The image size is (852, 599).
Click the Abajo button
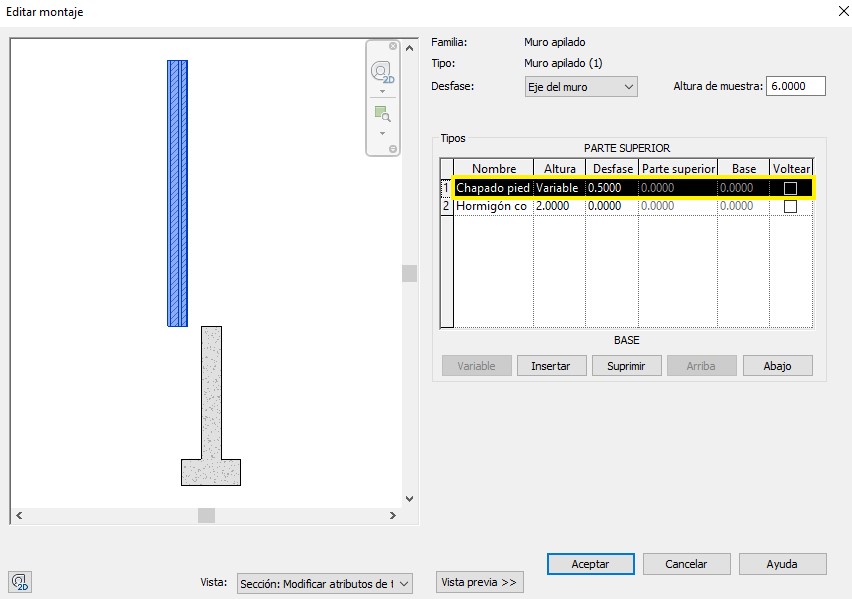(x=777, y=366)
